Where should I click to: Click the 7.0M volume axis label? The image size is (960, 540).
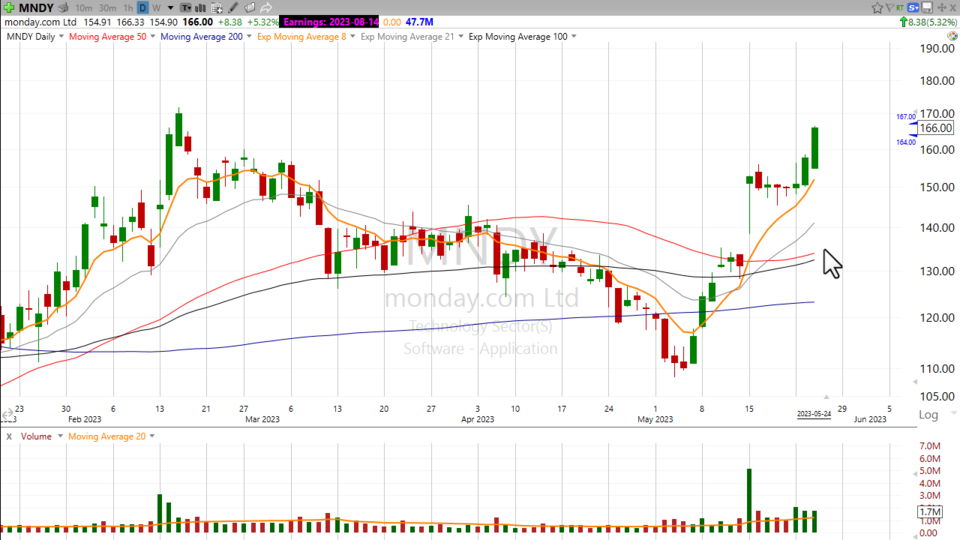pos(929,446)
